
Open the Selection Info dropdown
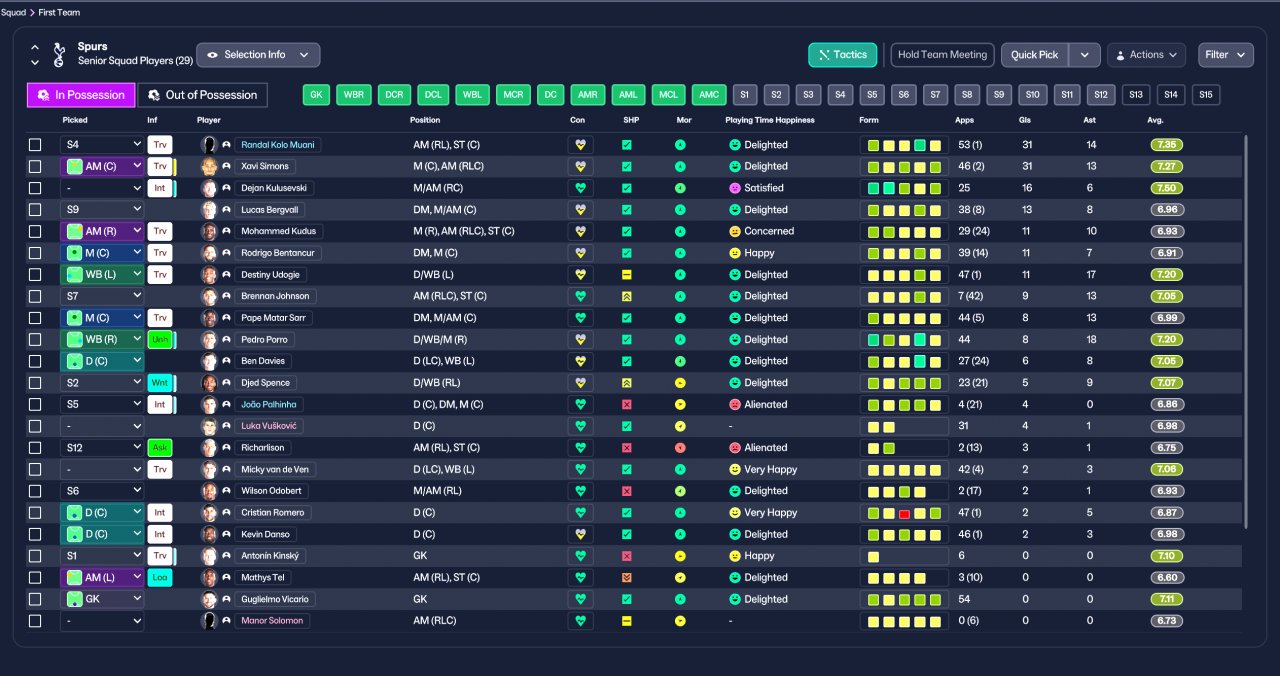click(258, 55)
